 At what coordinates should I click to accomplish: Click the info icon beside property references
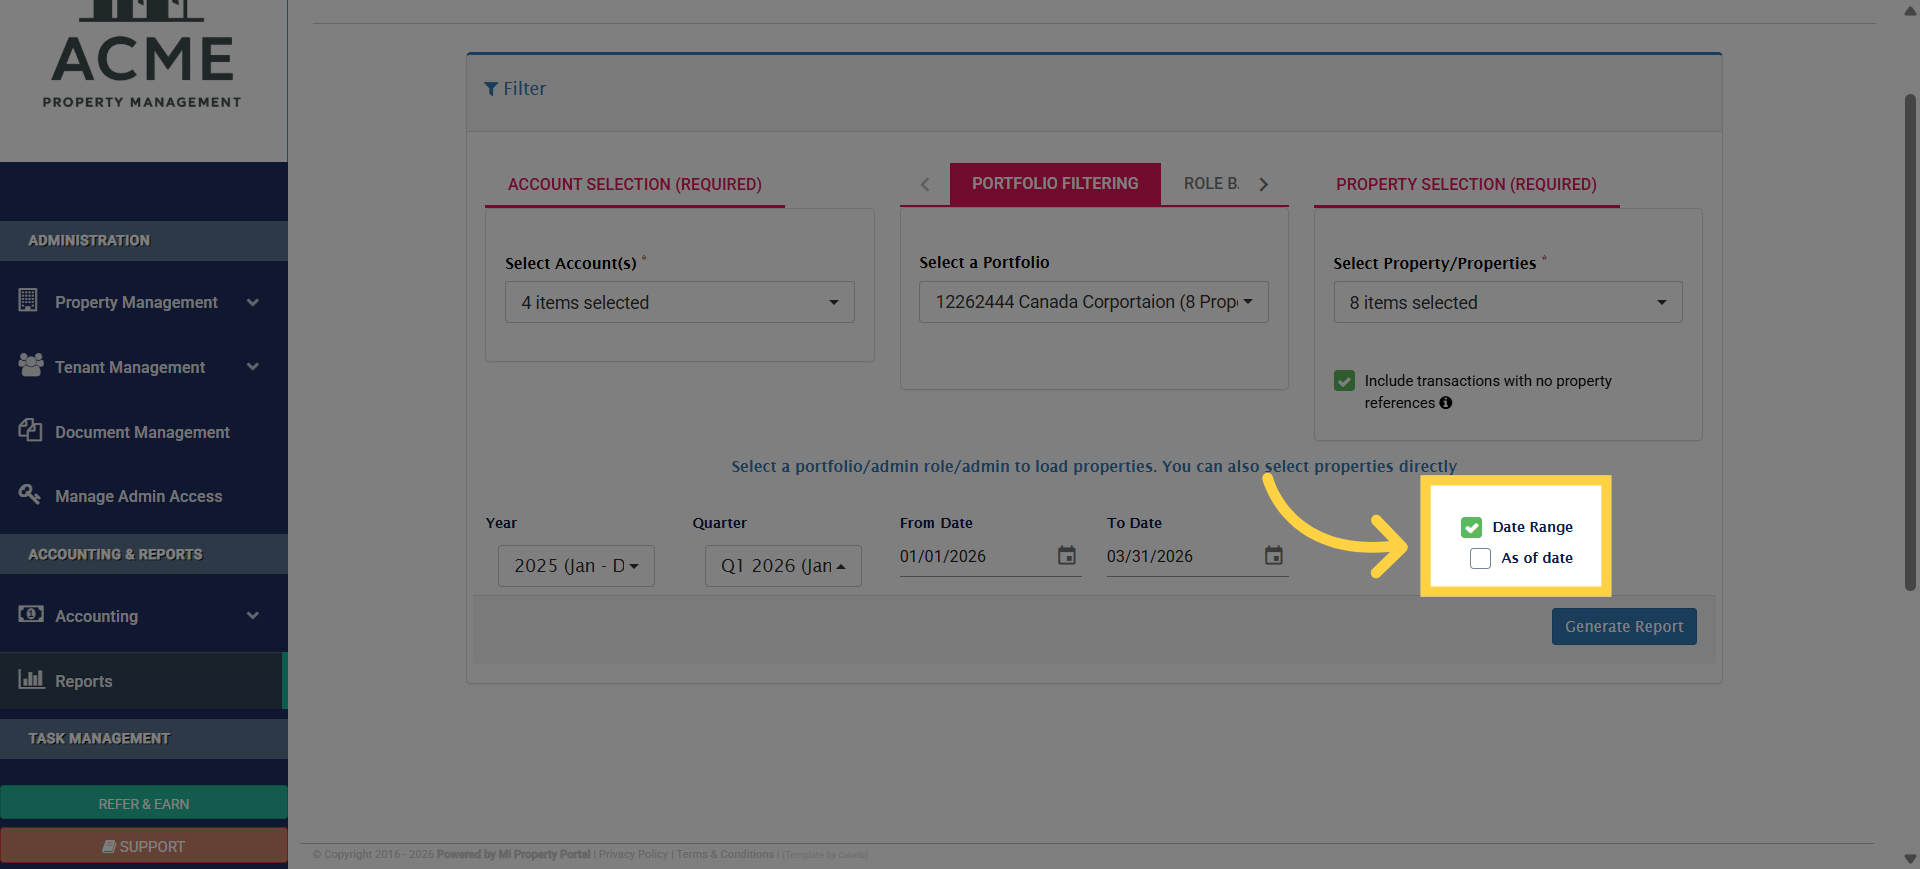tap(1446, 403)
